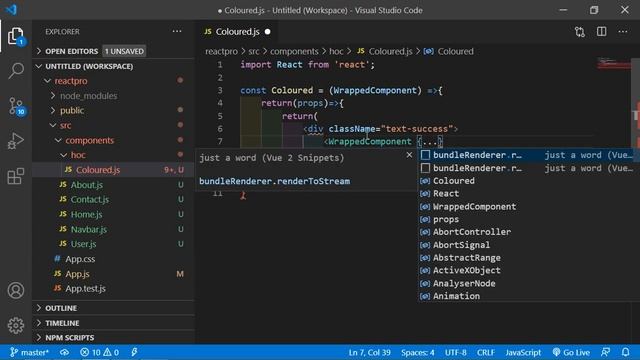Open Source Control view with 10 changes
Image resolution: width=640 pixels, height=360 pixels.
[16, 106]
